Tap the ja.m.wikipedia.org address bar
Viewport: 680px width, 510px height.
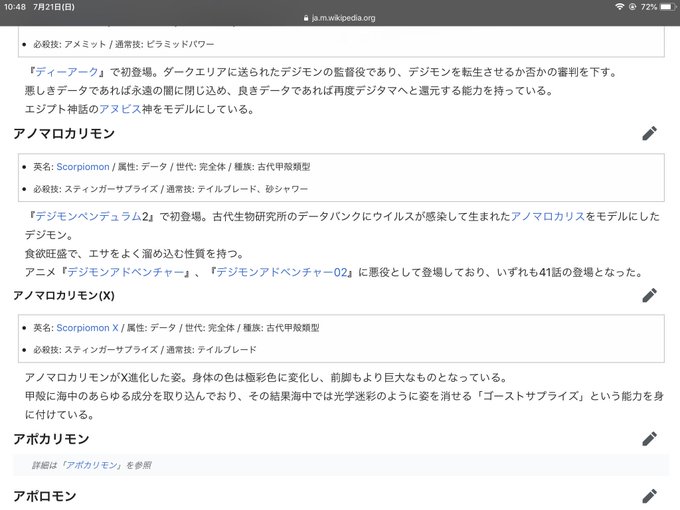pyautogui.click(x=340, y=18)
